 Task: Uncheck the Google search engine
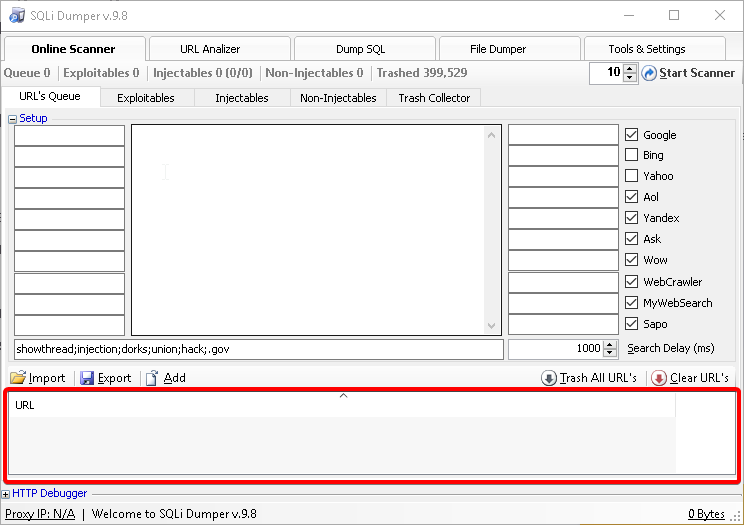click(631, 134)
